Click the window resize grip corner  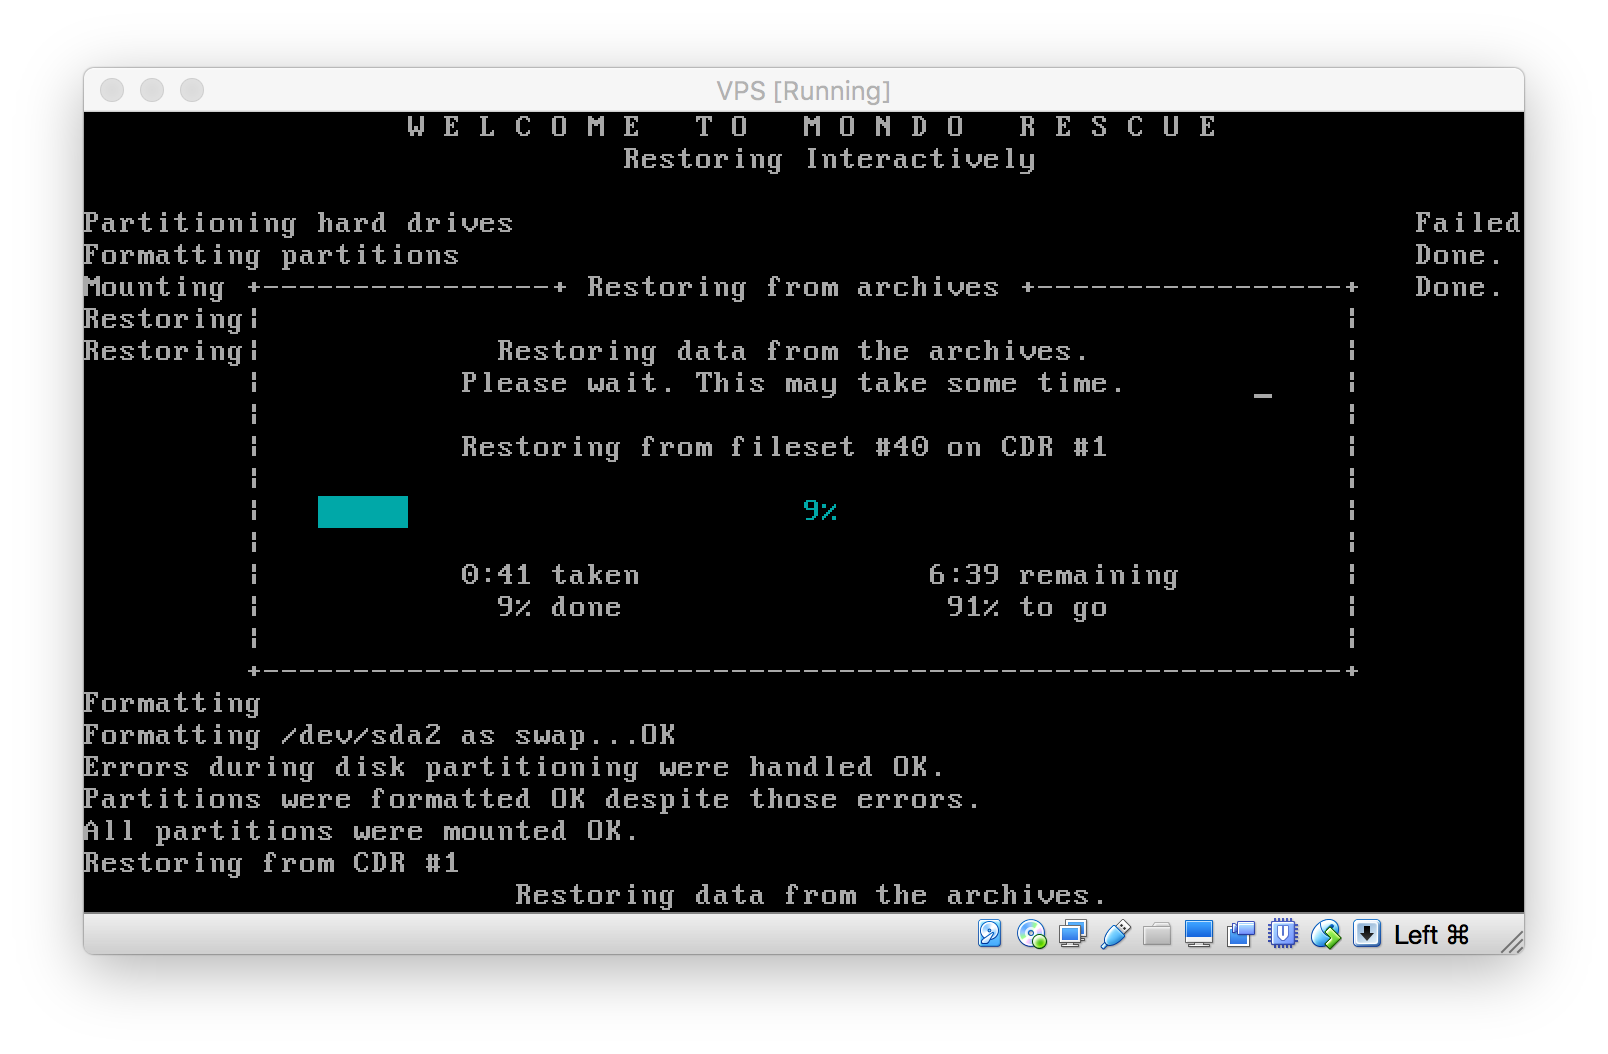(1512, 941)
